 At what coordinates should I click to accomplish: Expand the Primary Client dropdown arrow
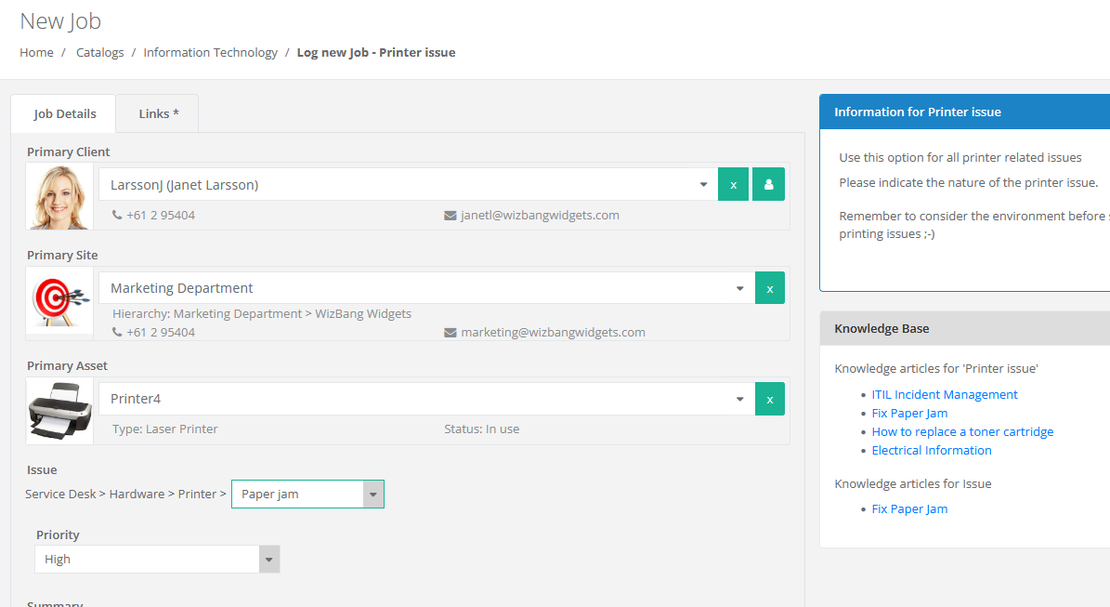pyautogui.click(x=703, y=184)
